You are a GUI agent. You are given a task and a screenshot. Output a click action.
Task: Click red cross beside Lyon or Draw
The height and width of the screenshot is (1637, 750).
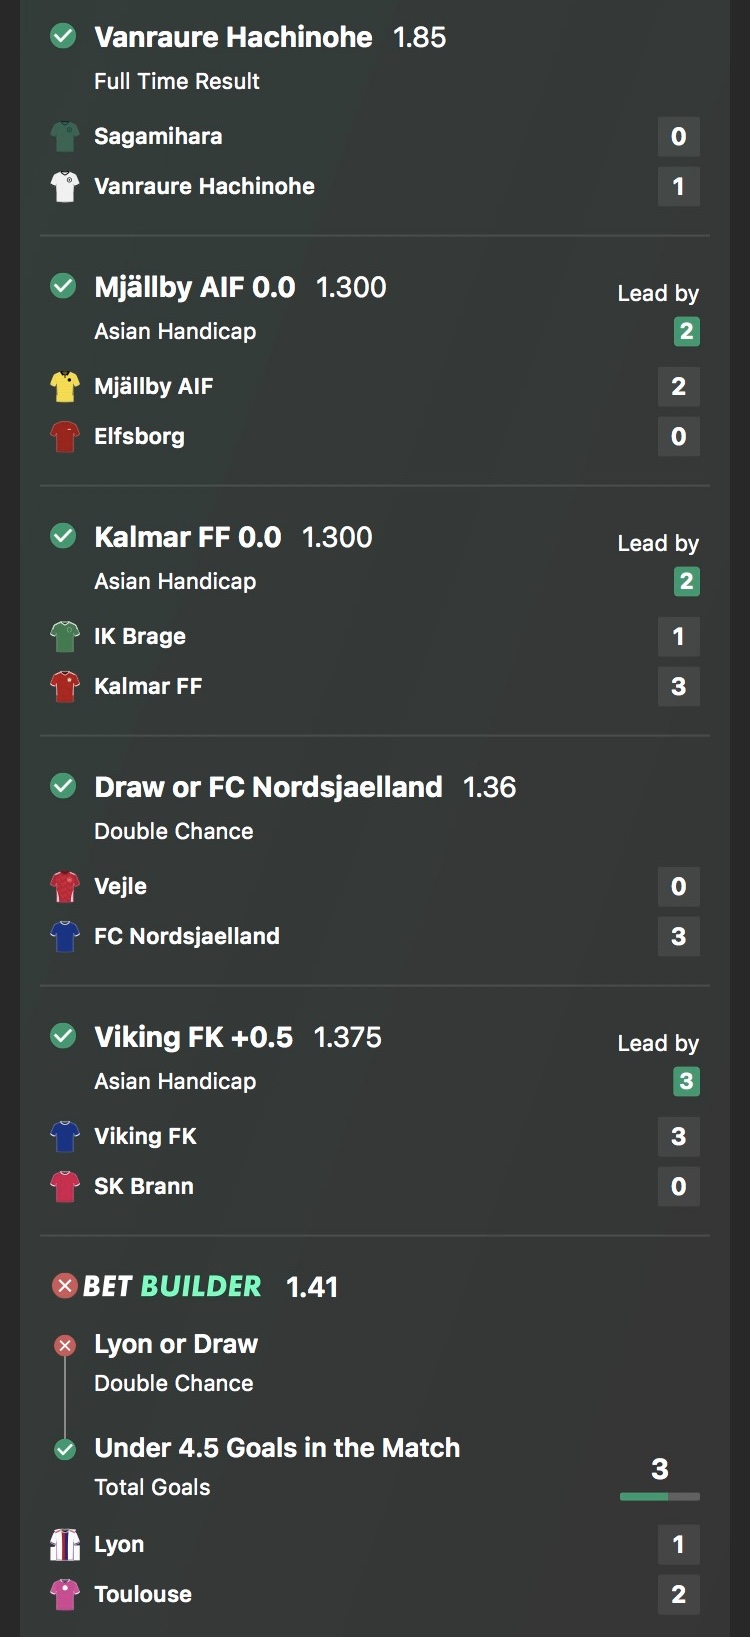[x=65, y=1346]
